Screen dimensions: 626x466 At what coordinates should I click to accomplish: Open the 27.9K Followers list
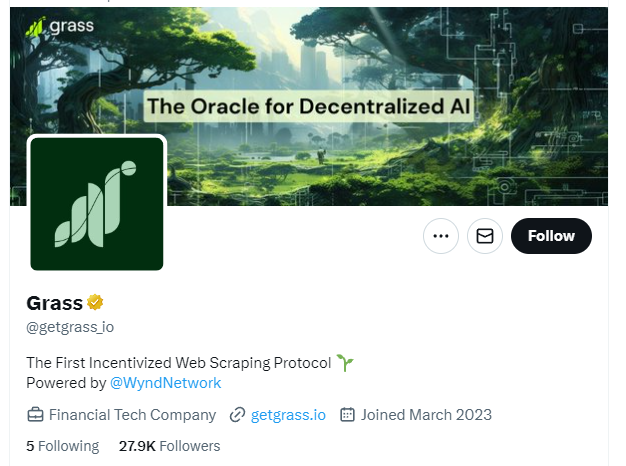pyautogui.click(x=169, y=446)
